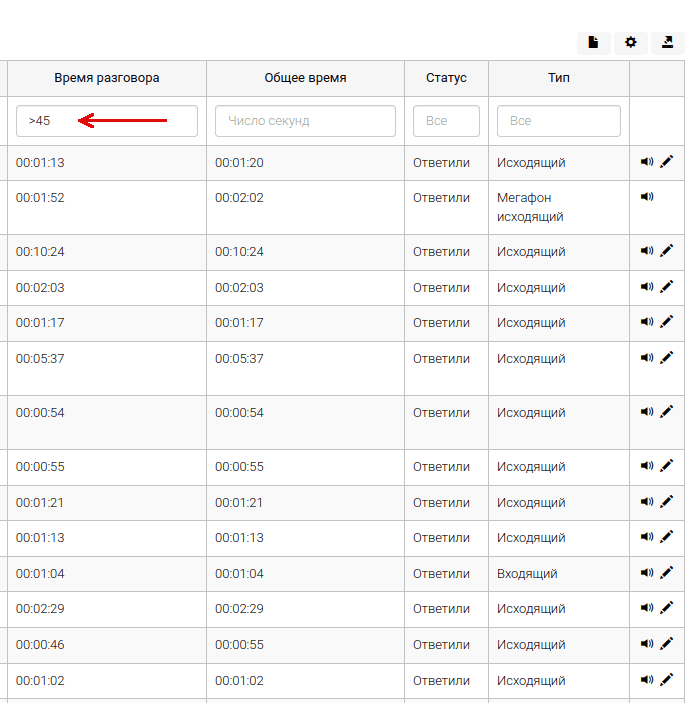This screenshot has width=696, height=703.
Task: Open table settings via gear button
Action: point(630,42)
